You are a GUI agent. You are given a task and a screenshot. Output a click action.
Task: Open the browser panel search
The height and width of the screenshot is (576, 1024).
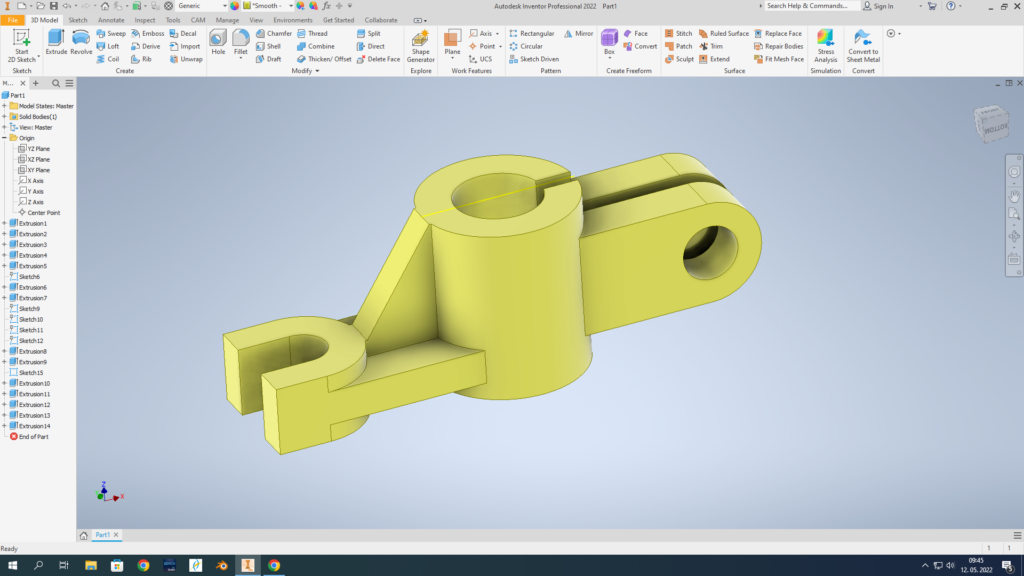coord(56,84)
